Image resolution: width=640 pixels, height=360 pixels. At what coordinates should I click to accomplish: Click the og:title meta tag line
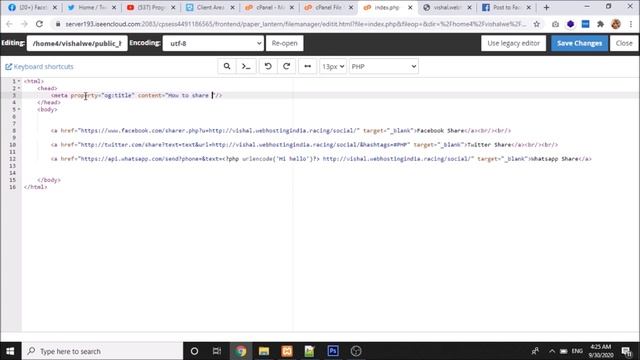(x=137, y=95)
